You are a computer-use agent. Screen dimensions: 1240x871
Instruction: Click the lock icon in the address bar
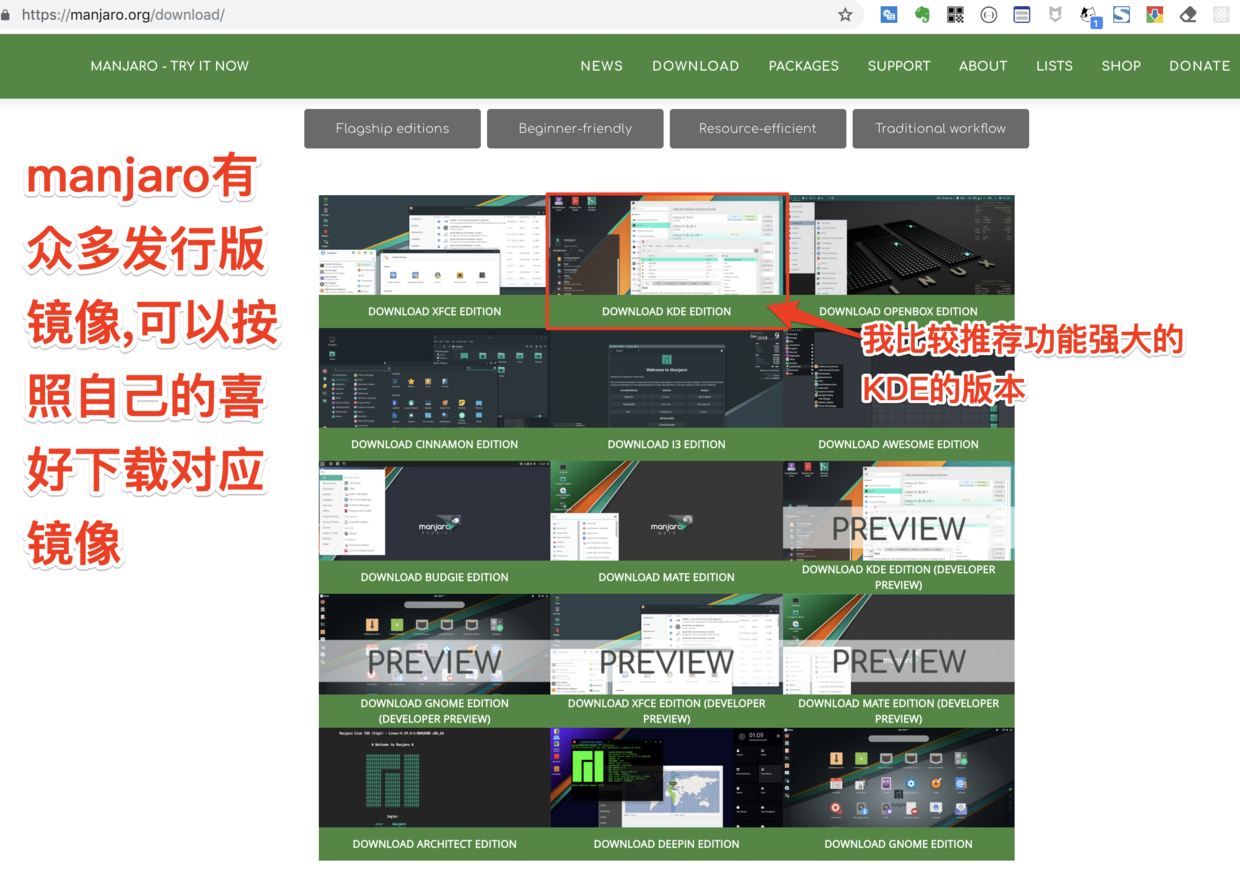point(6,15)
